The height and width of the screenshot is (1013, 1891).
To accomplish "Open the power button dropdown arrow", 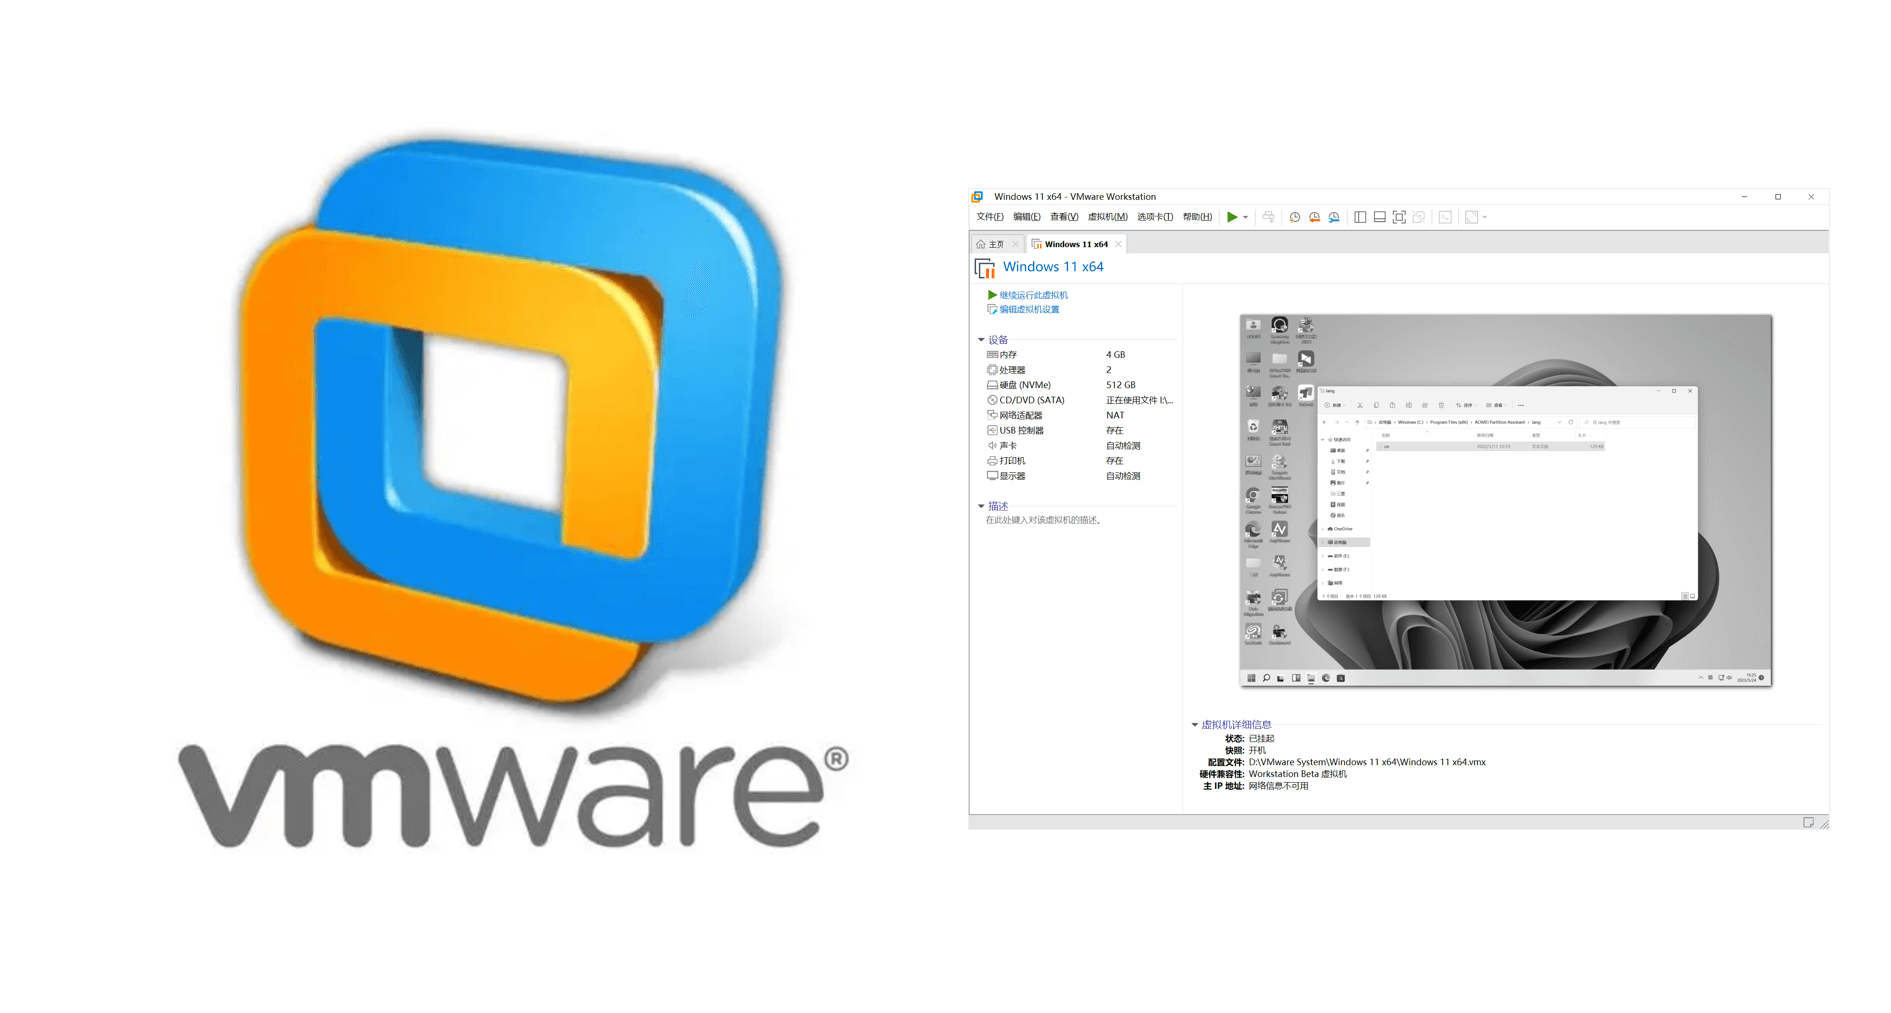I will point(1246,217).
